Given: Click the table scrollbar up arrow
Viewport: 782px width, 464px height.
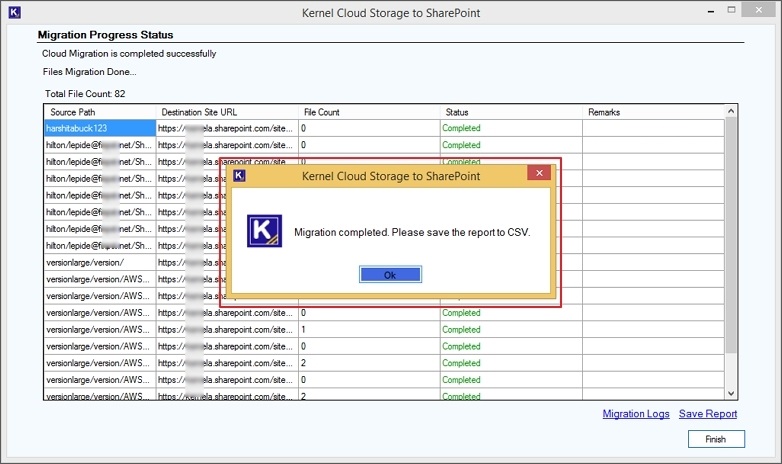Looking at the screenshot, I should pyautogui.click(x=731, y=111).
